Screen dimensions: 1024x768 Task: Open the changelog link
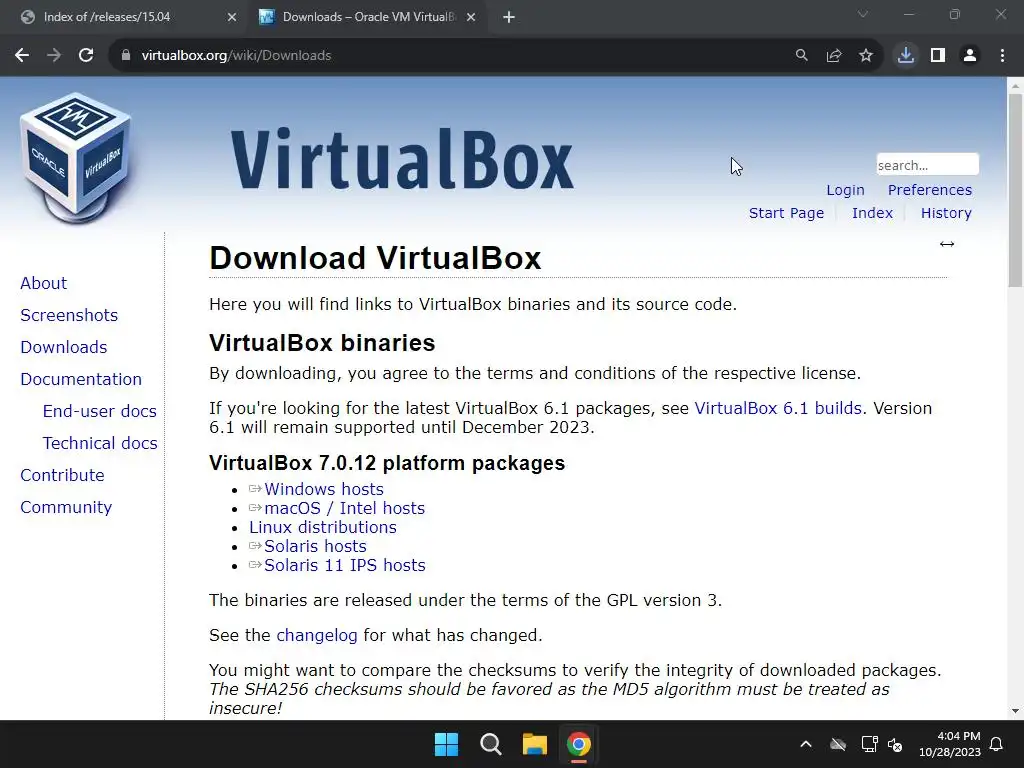tap(317, 635)
